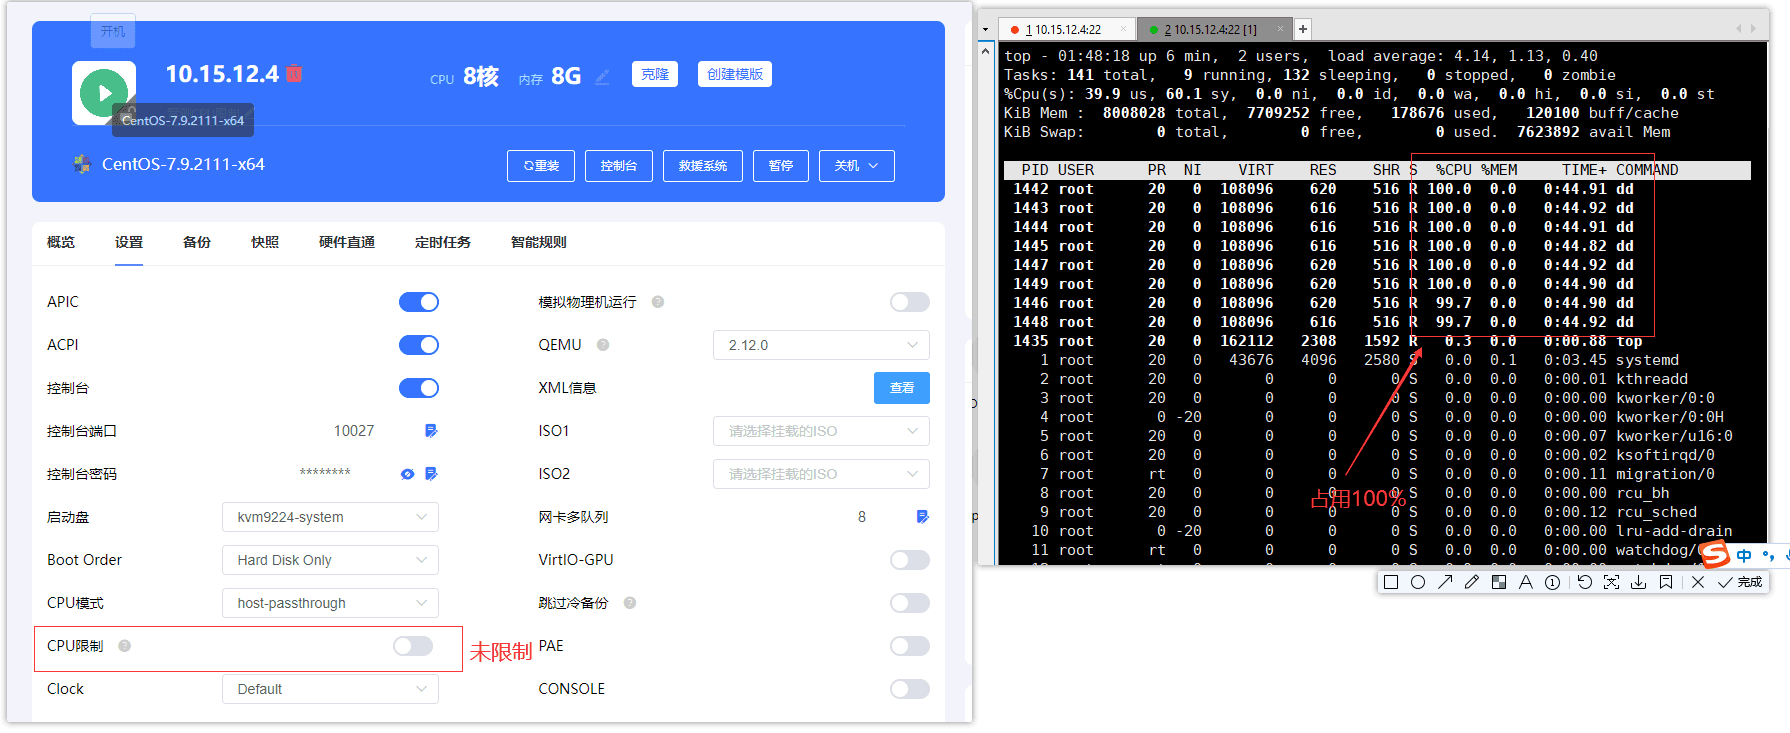
Task: Open the 启动盘 kvm9224-system dropdown
Action: [330, 517]
